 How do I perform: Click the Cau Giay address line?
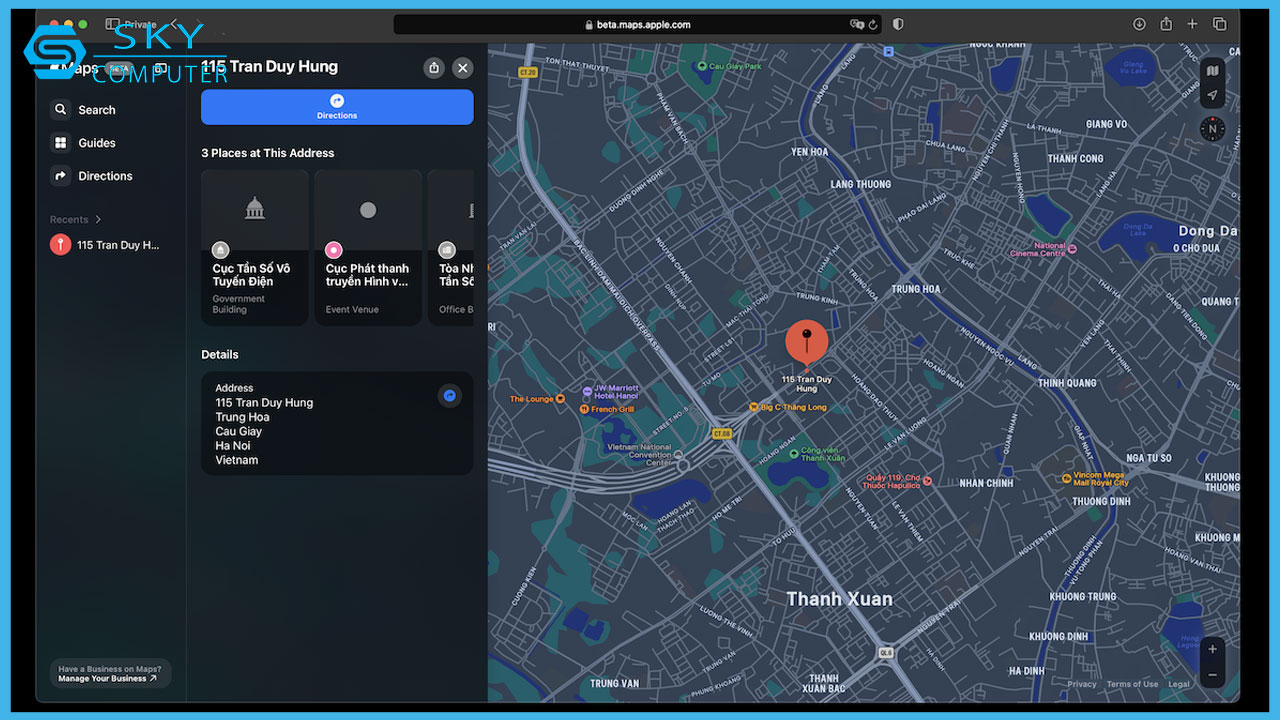[x=239, y=432]
